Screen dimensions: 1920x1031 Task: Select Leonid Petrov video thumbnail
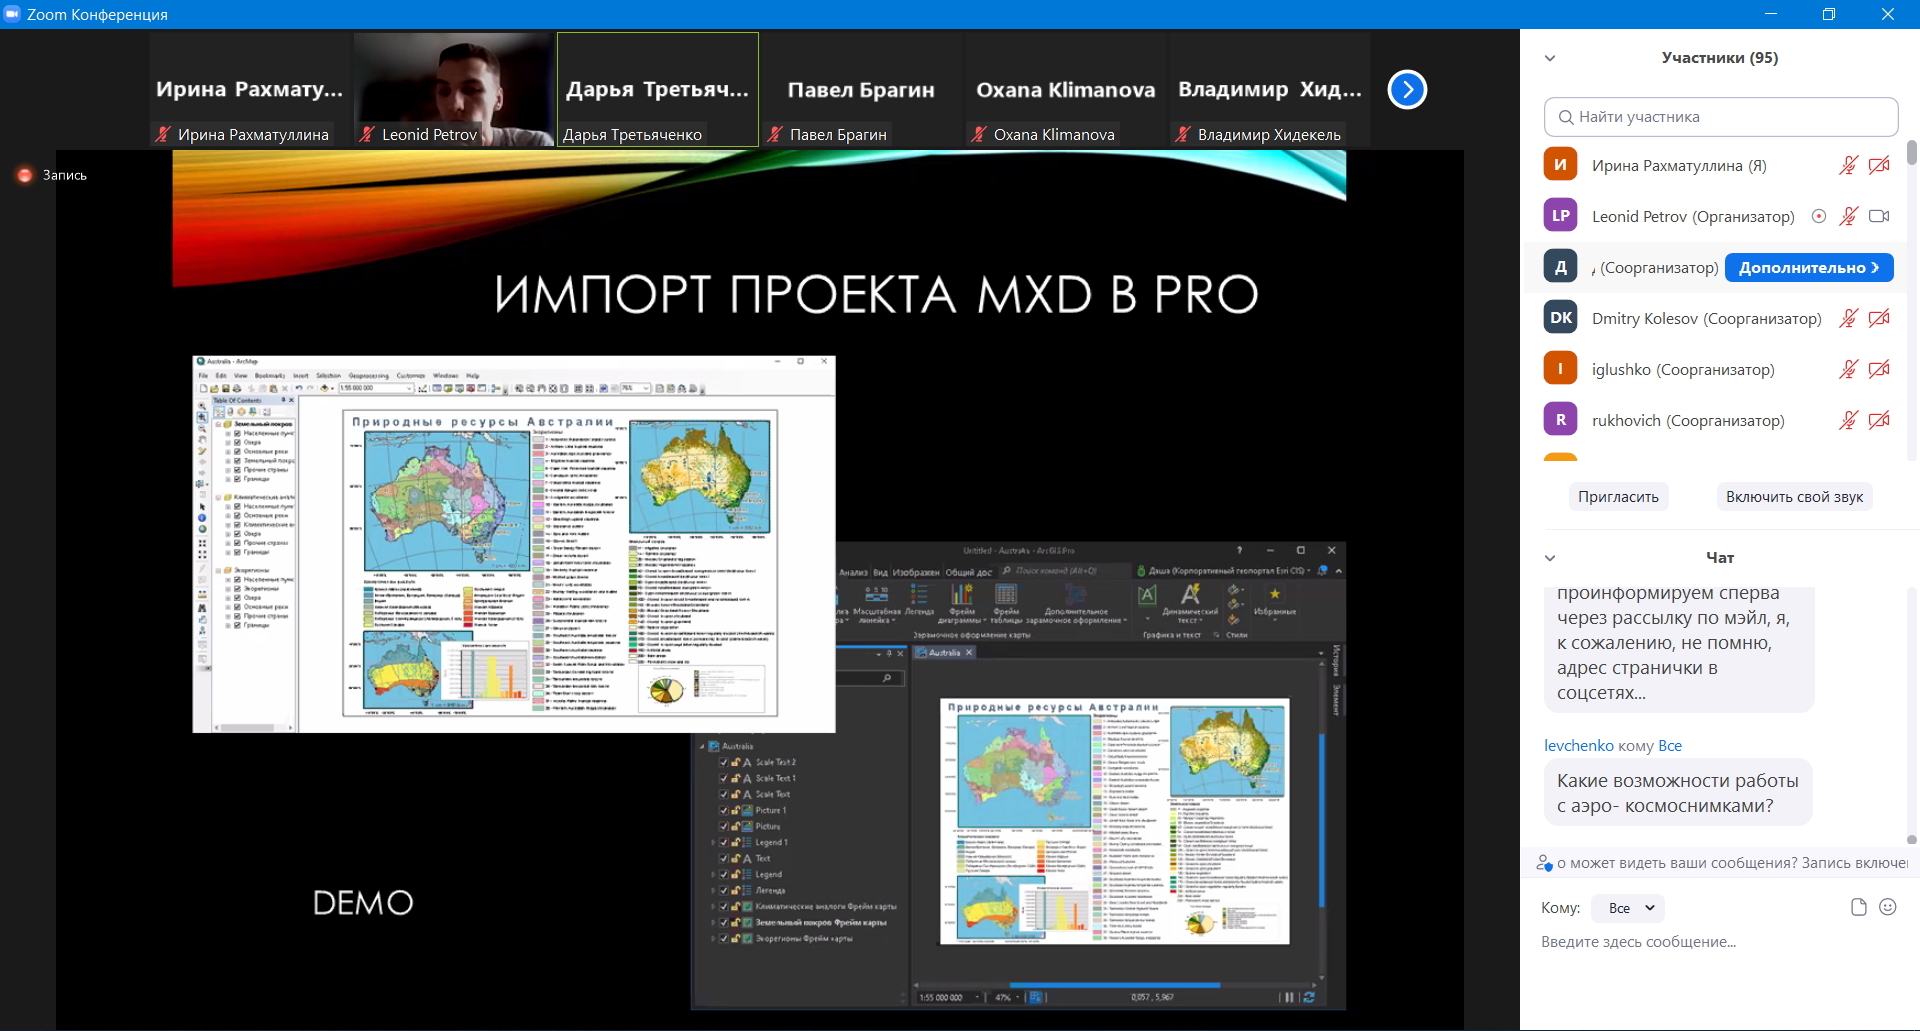(454, 90)
